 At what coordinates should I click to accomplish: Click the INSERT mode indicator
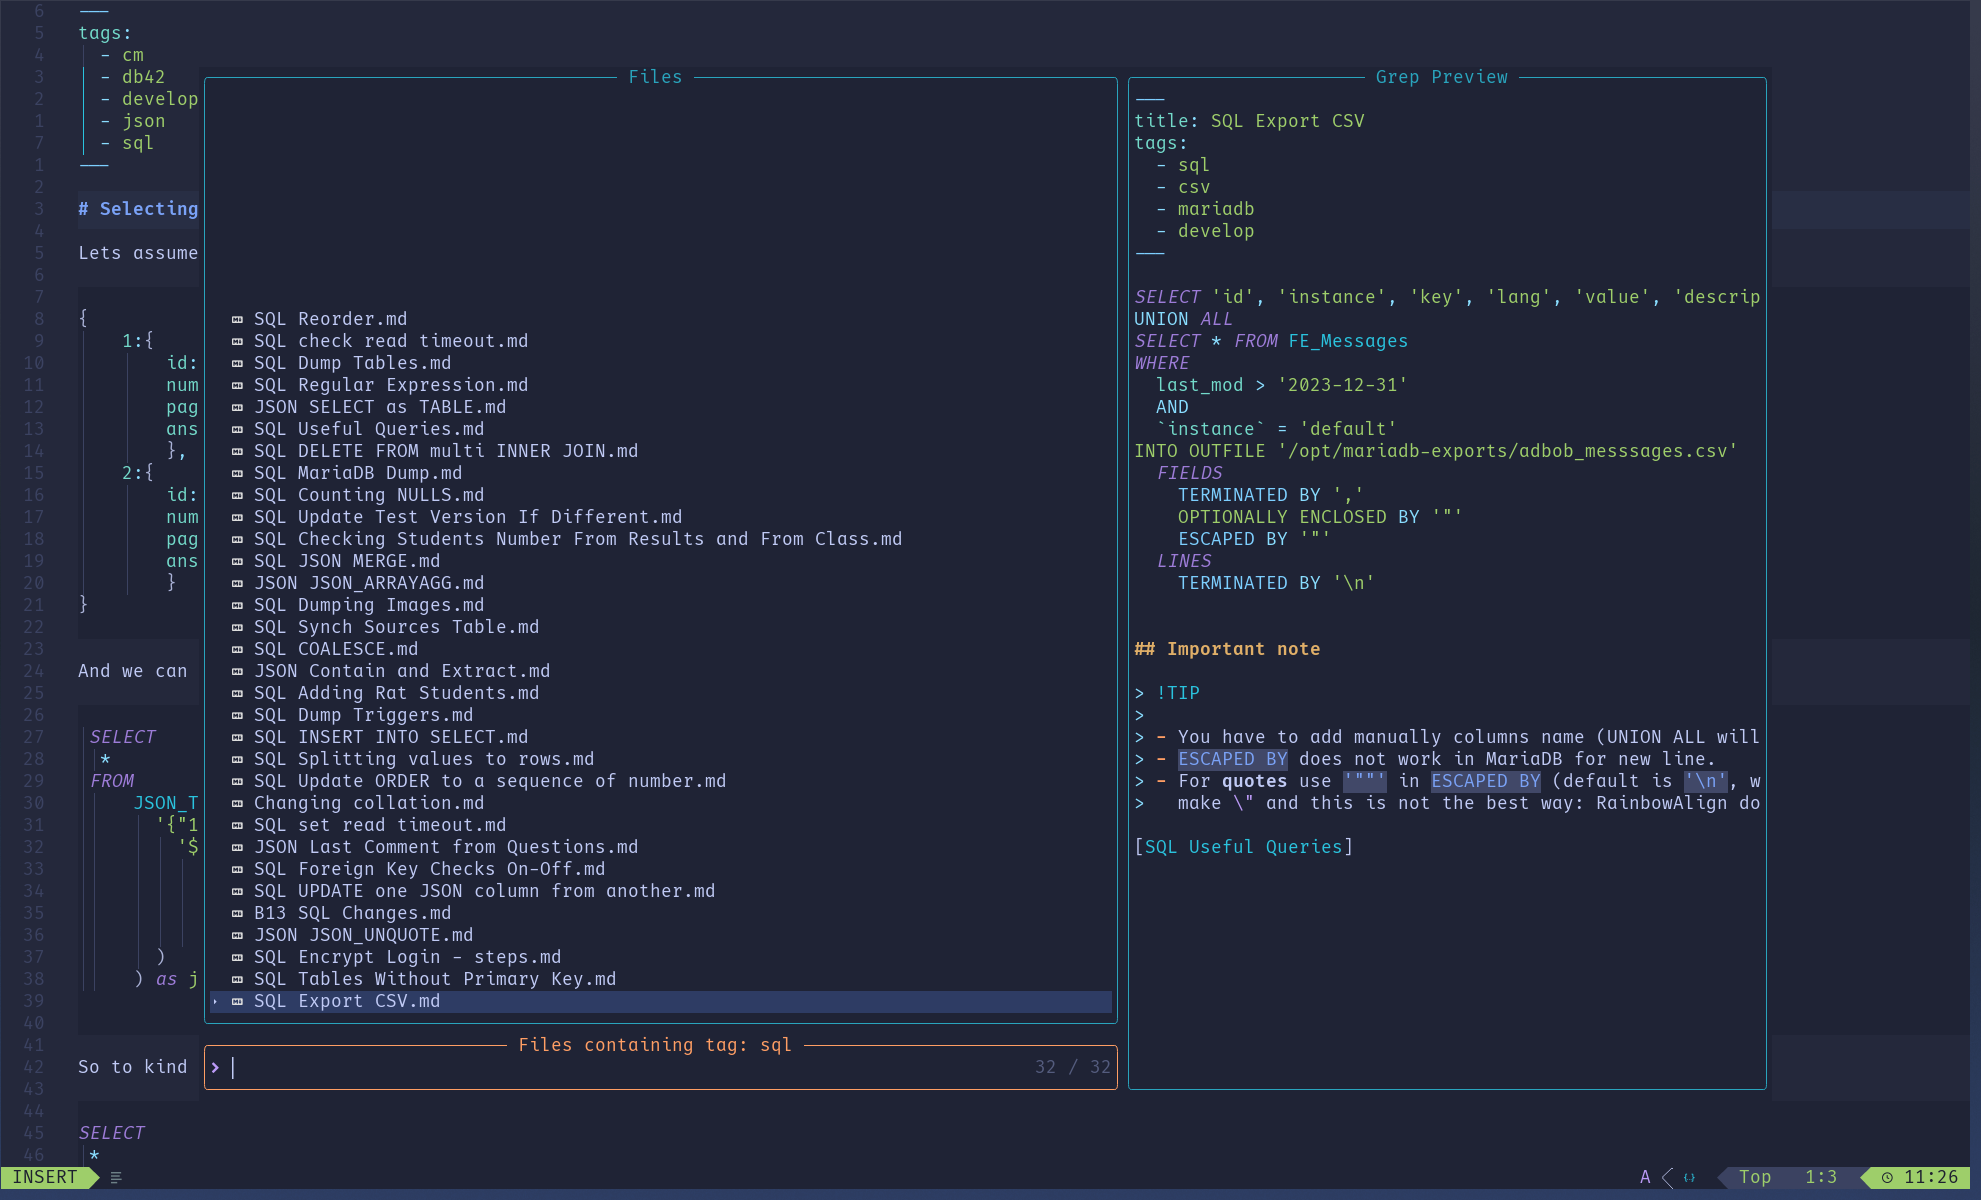pyautogui.click(x=45, y=1177)
